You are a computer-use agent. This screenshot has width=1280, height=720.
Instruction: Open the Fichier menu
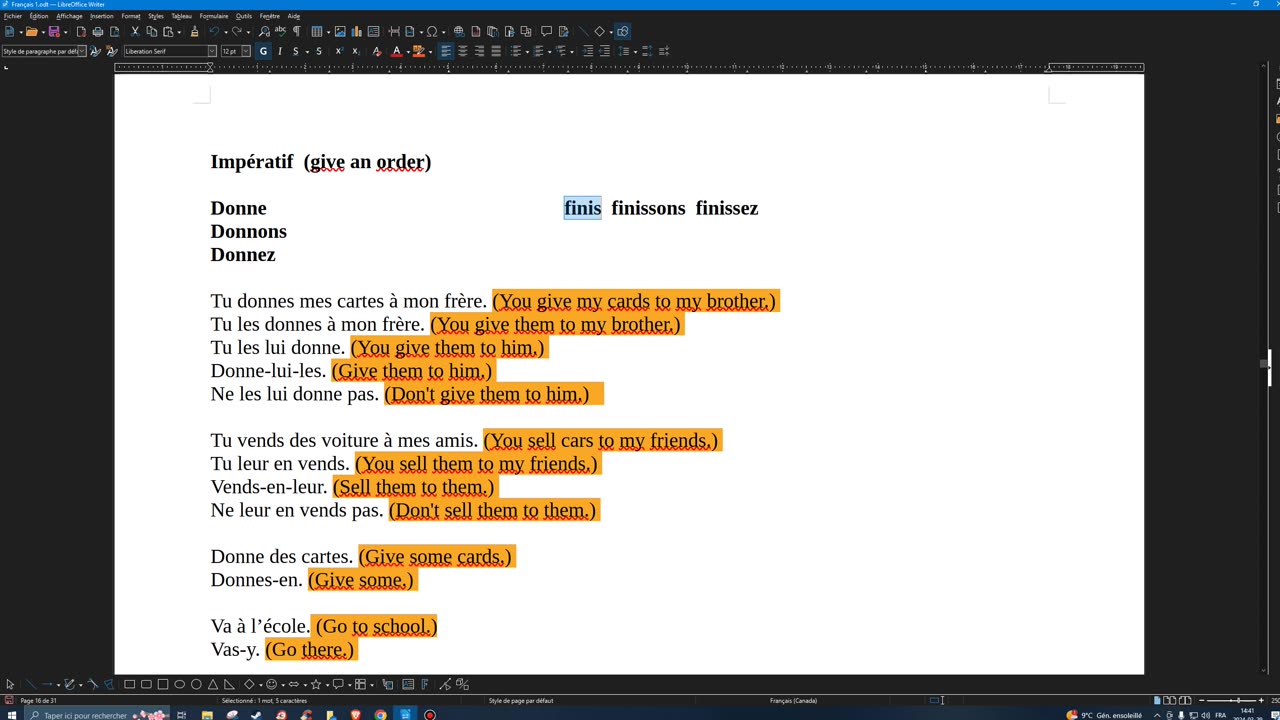[12, 16]
